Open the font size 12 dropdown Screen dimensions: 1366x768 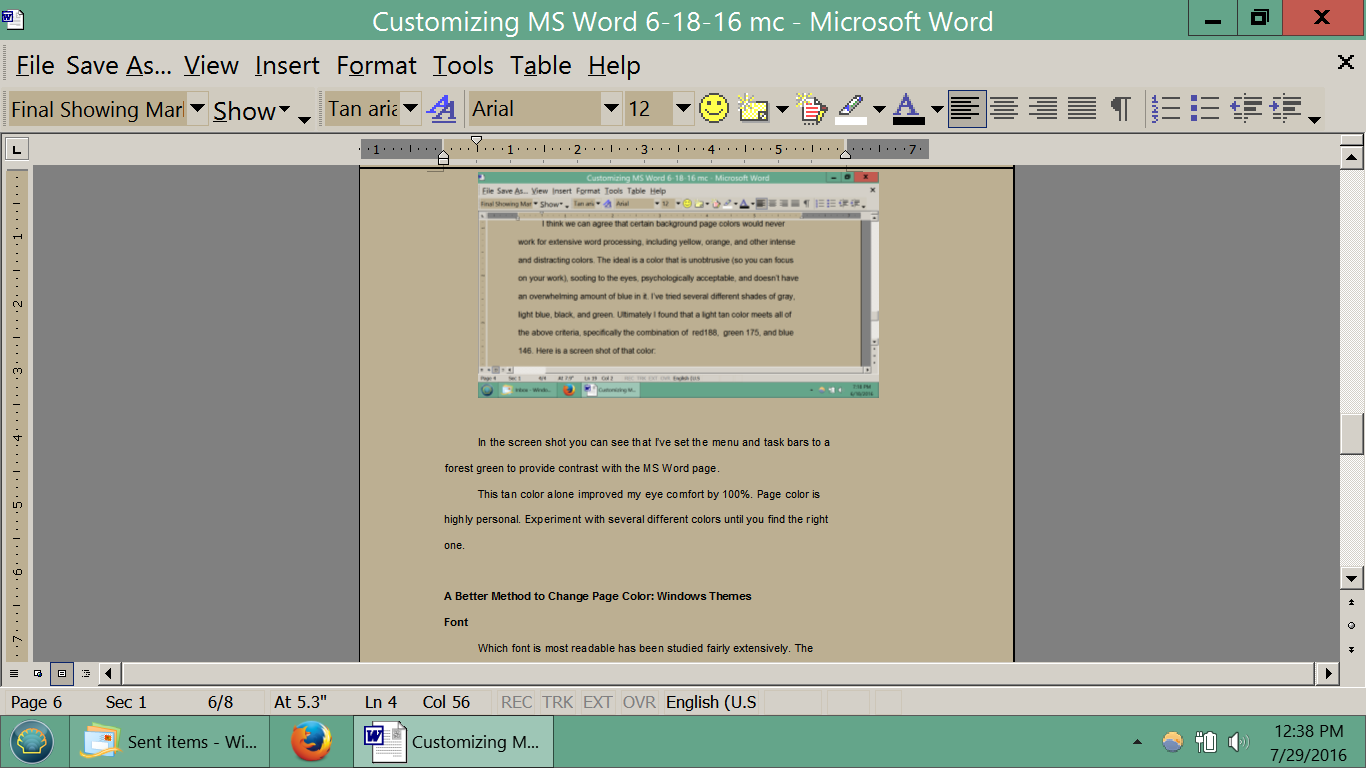683,108
